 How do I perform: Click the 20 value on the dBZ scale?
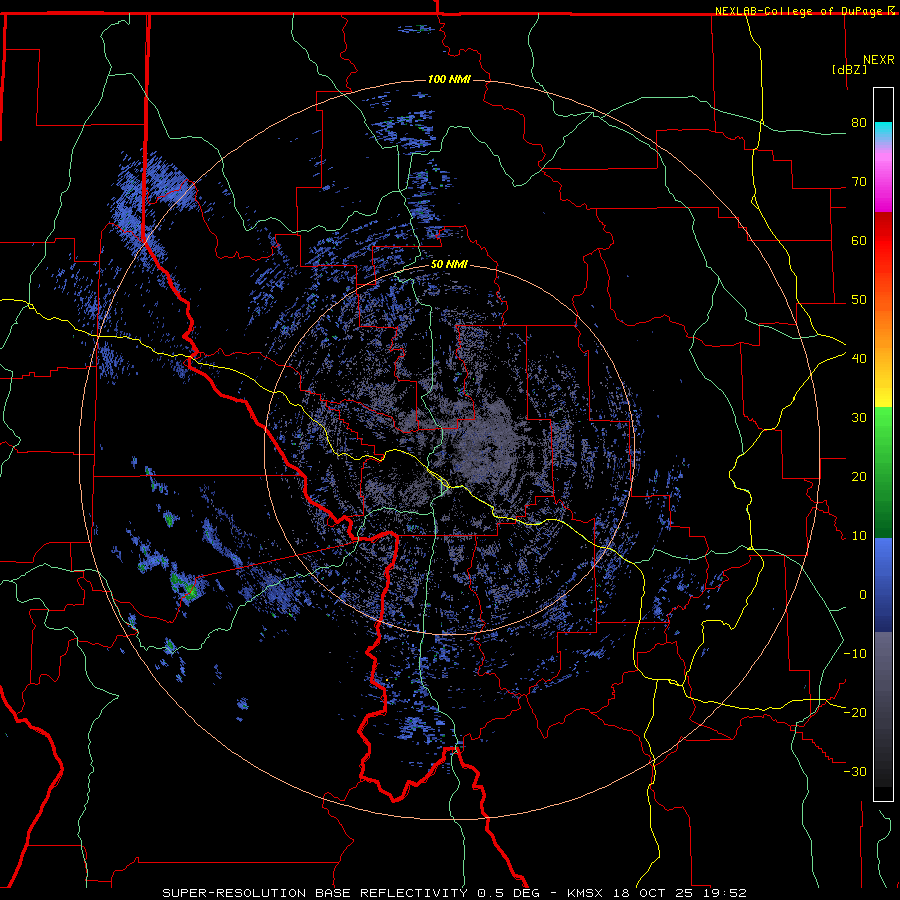[859, 477]
